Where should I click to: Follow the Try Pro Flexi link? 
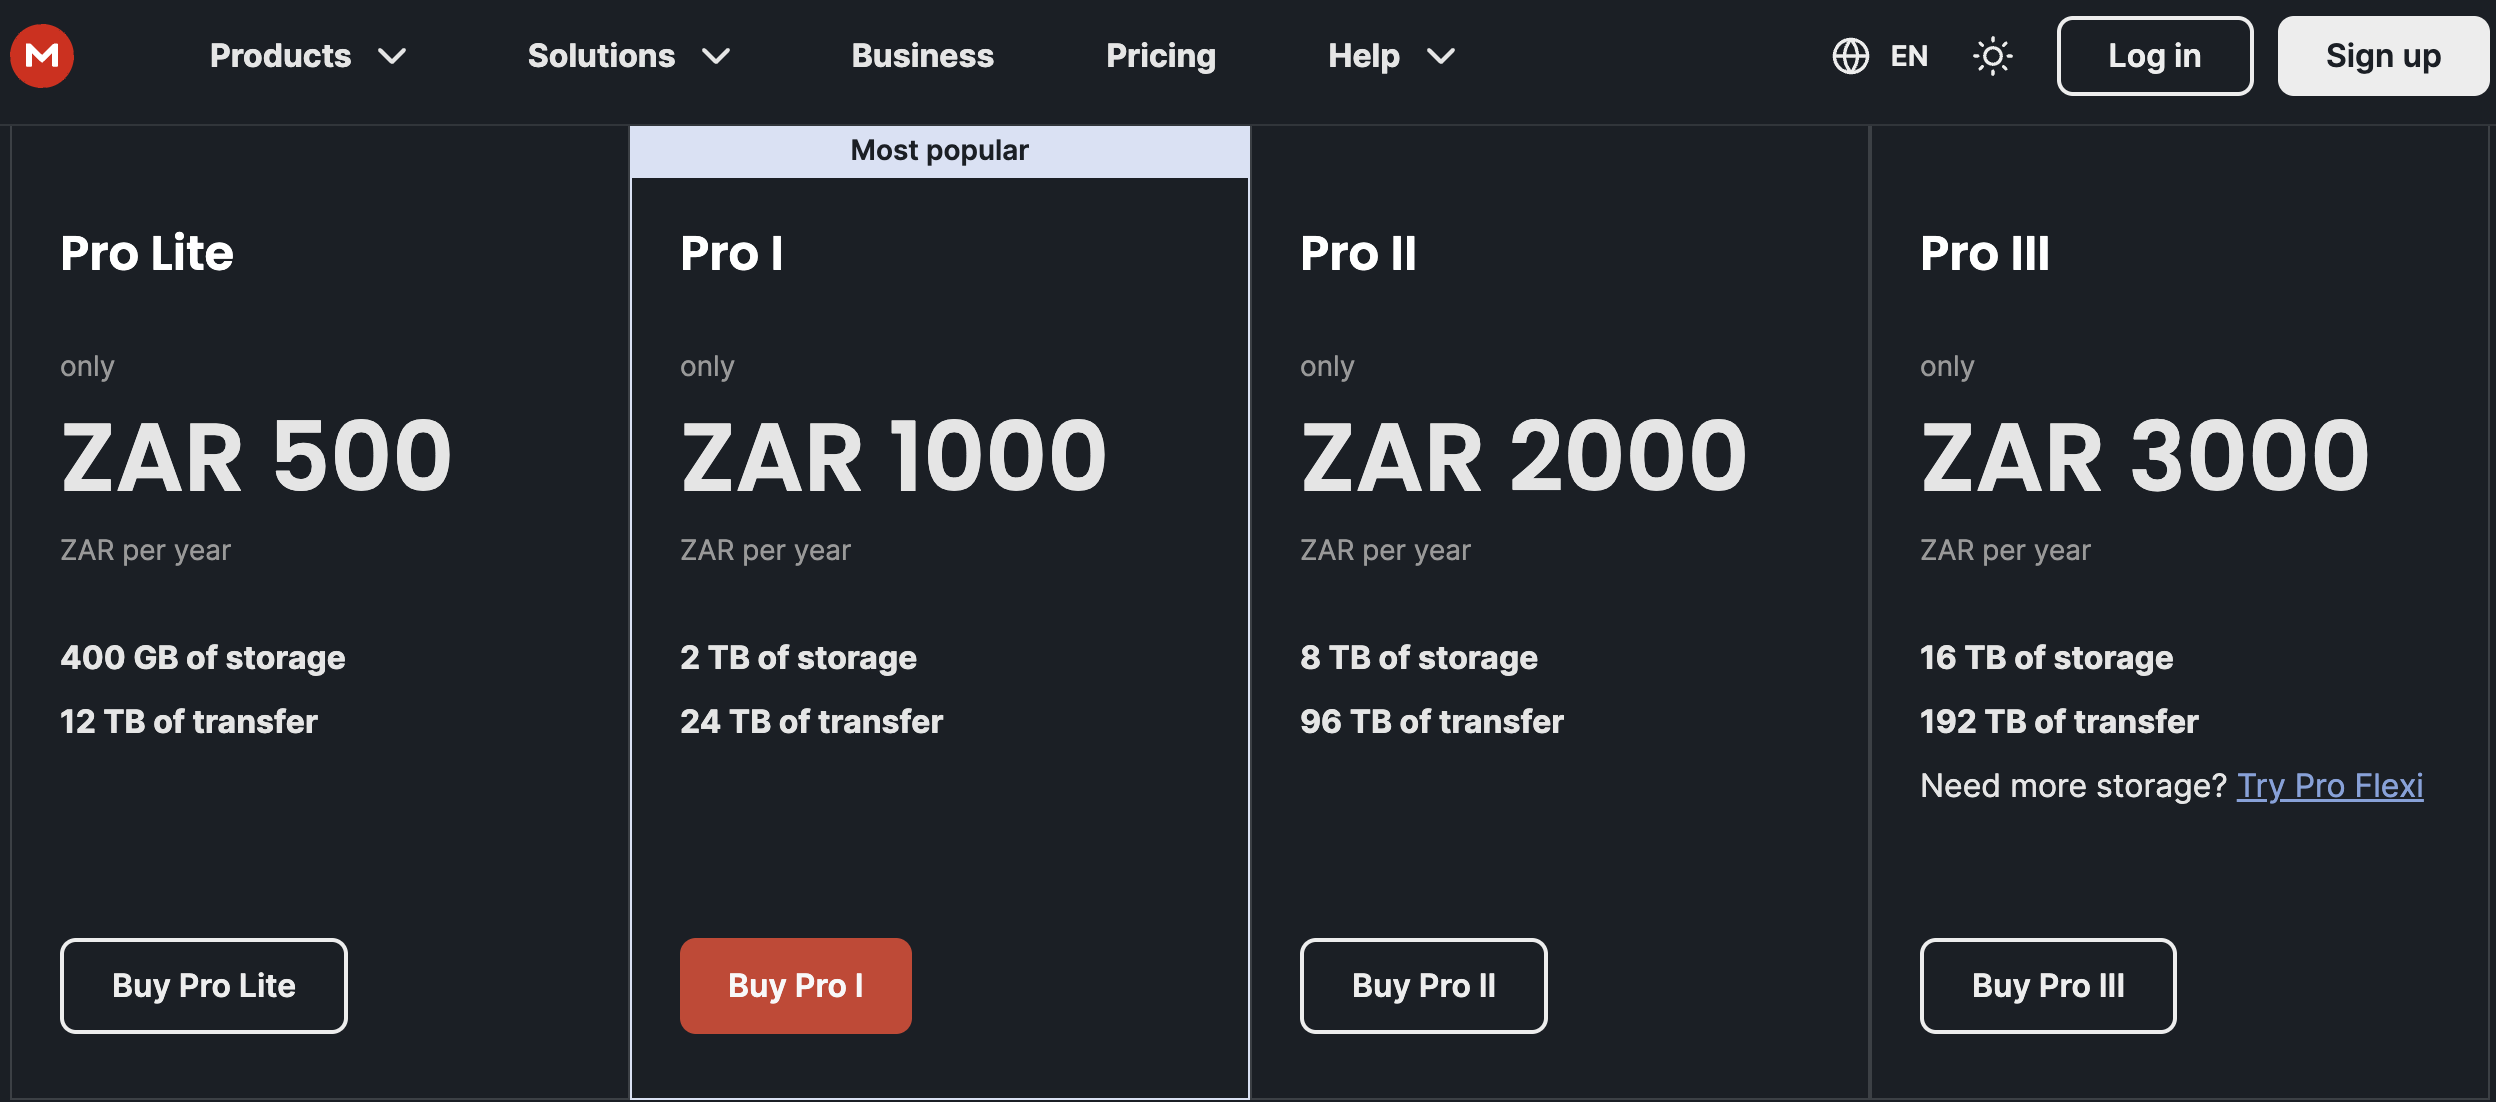2329,786
